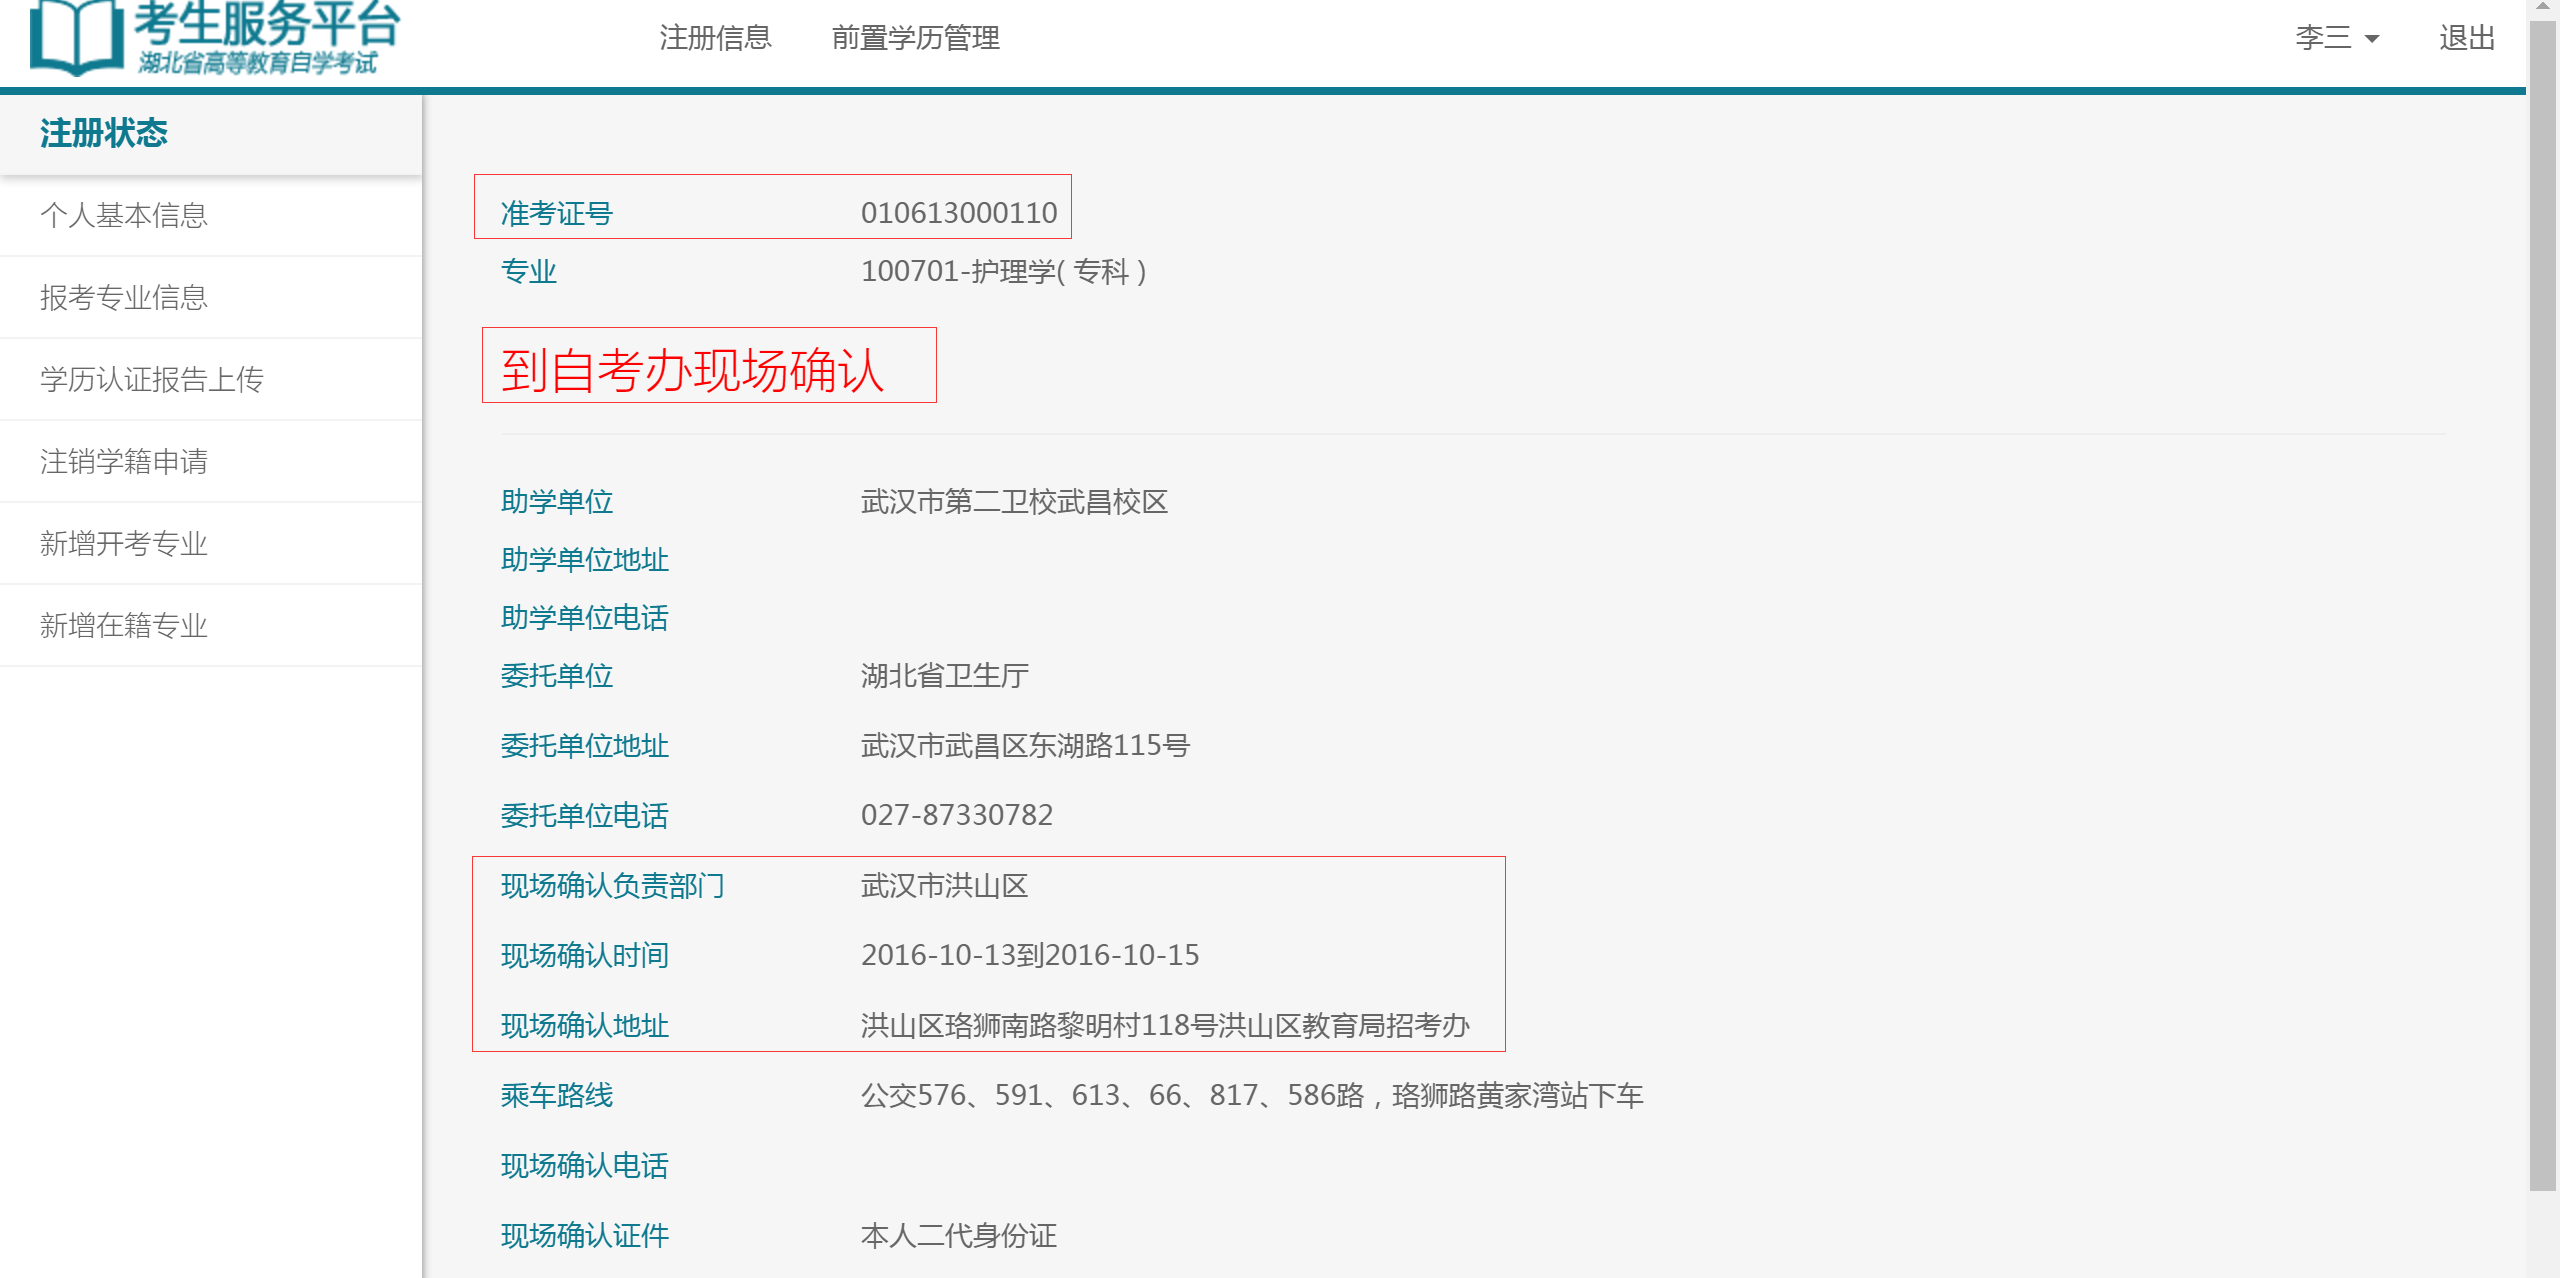Image resolution: width=2560 pixels, height=1278 pixels.
Task: Open the 李三 user dropdown
Action: tap(2323, 38)
